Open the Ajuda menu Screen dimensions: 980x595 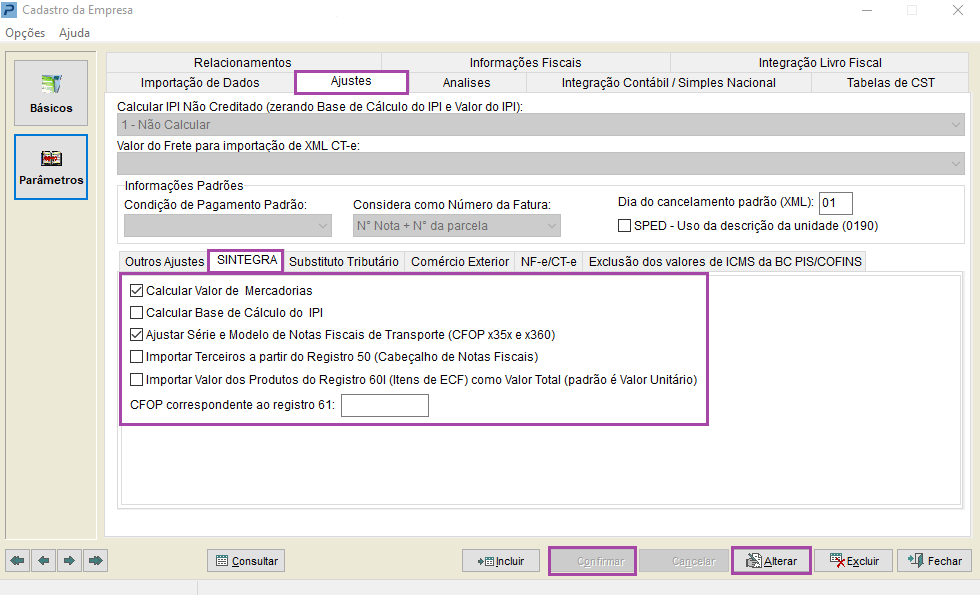(x=74, y=32)
